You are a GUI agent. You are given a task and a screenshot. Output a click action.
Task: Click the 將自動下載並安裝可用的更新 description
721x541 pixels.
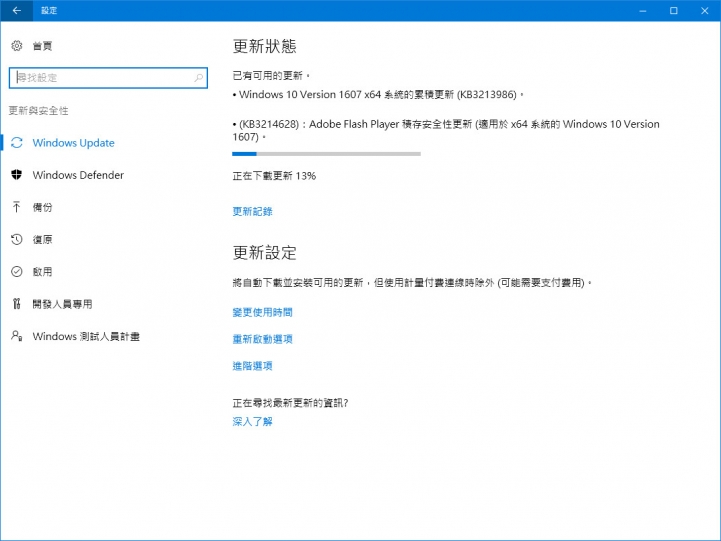[412, 283]
